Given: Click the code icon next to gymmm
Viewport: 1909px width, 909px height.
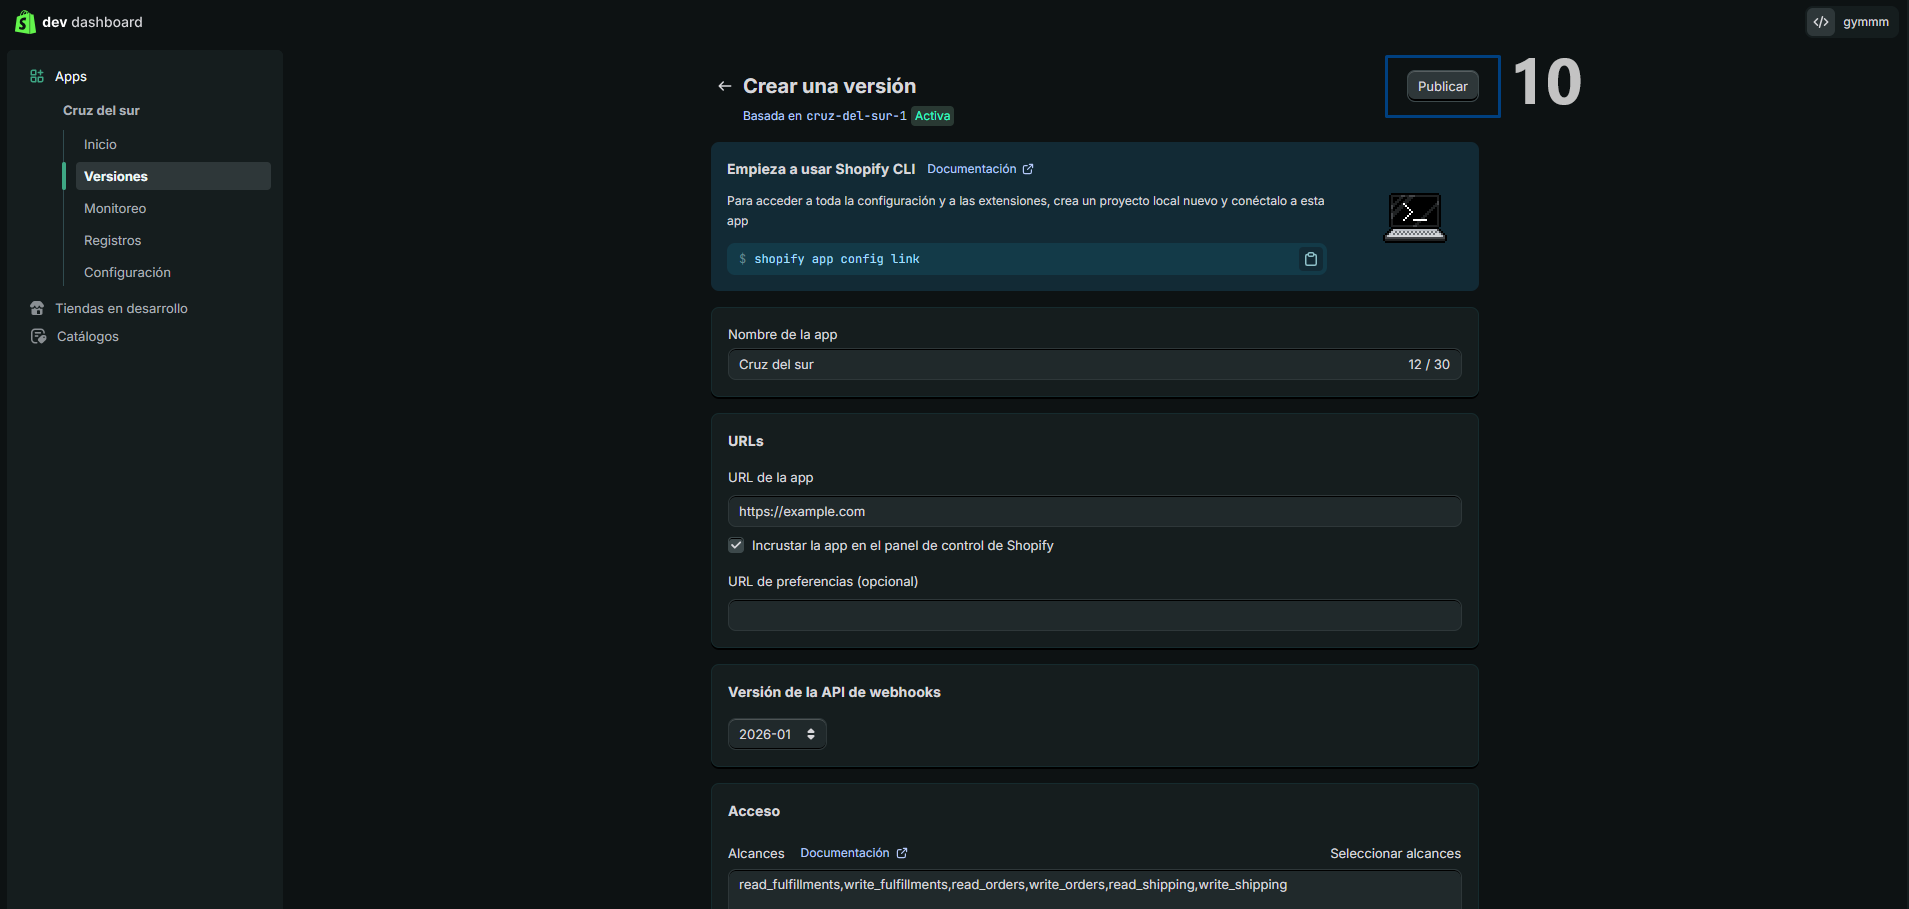Looking at the screenshot, I should pos(1821,22).
